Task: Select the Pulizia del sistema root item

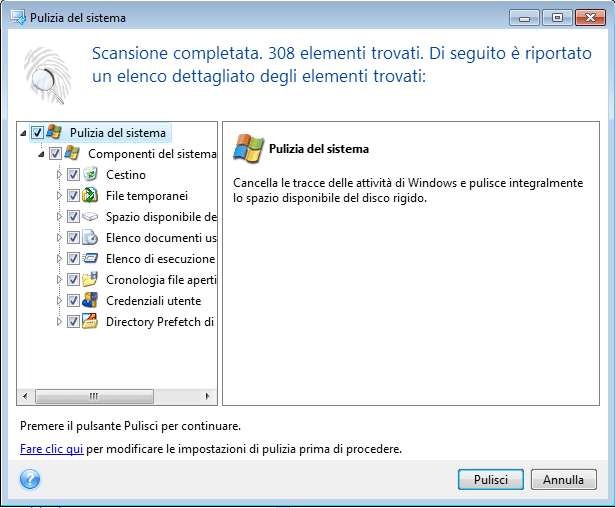Action: click(x=118, y=133)
